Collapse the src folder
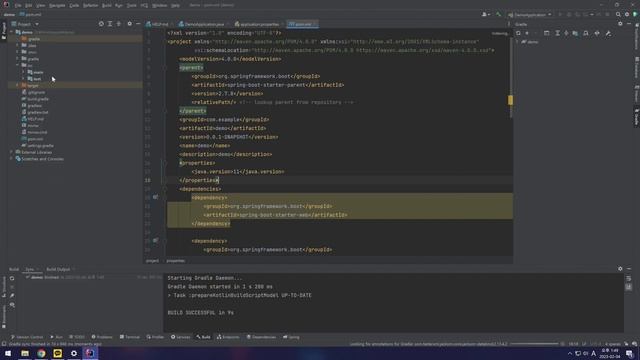This screenshot has width=640, height=360. pyautogui.click(x=17, y=65)
